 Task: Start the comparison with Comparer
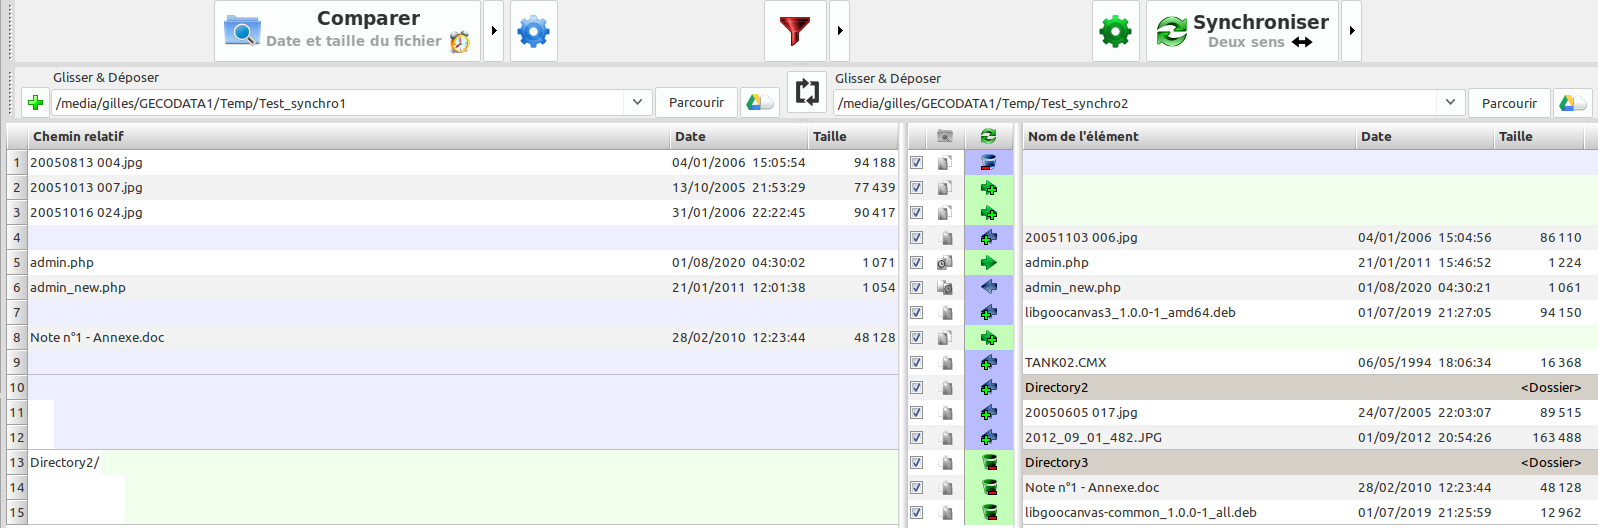(347, 31)
